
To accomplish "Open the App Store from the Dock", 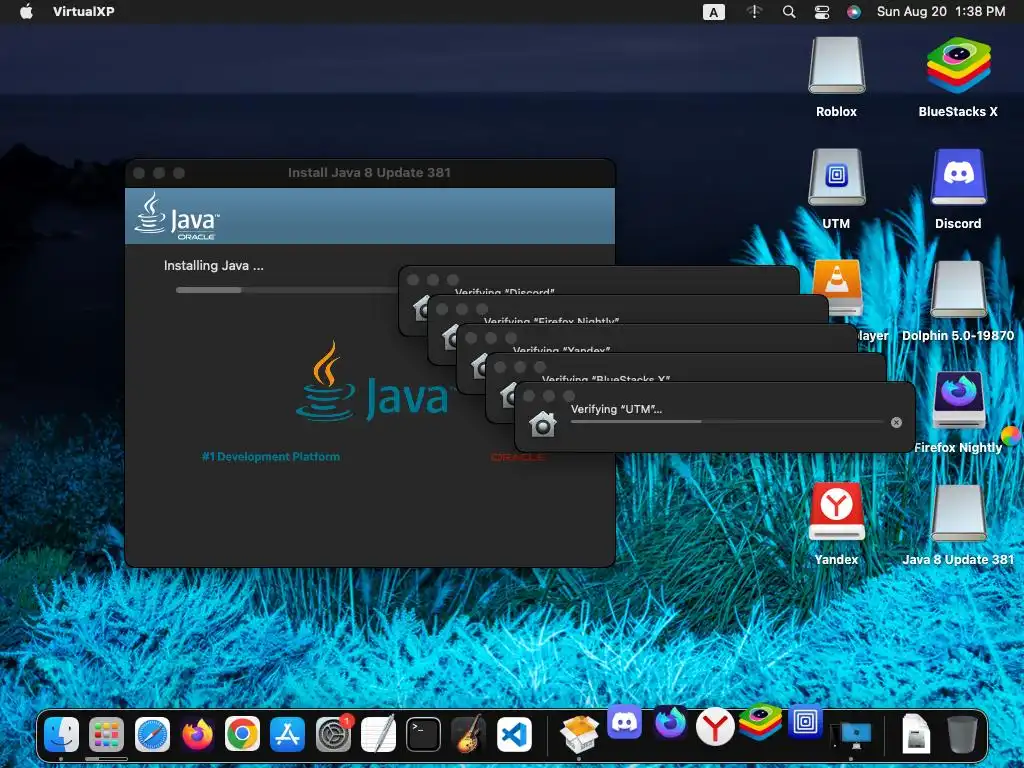I will (x=287, y=734).
